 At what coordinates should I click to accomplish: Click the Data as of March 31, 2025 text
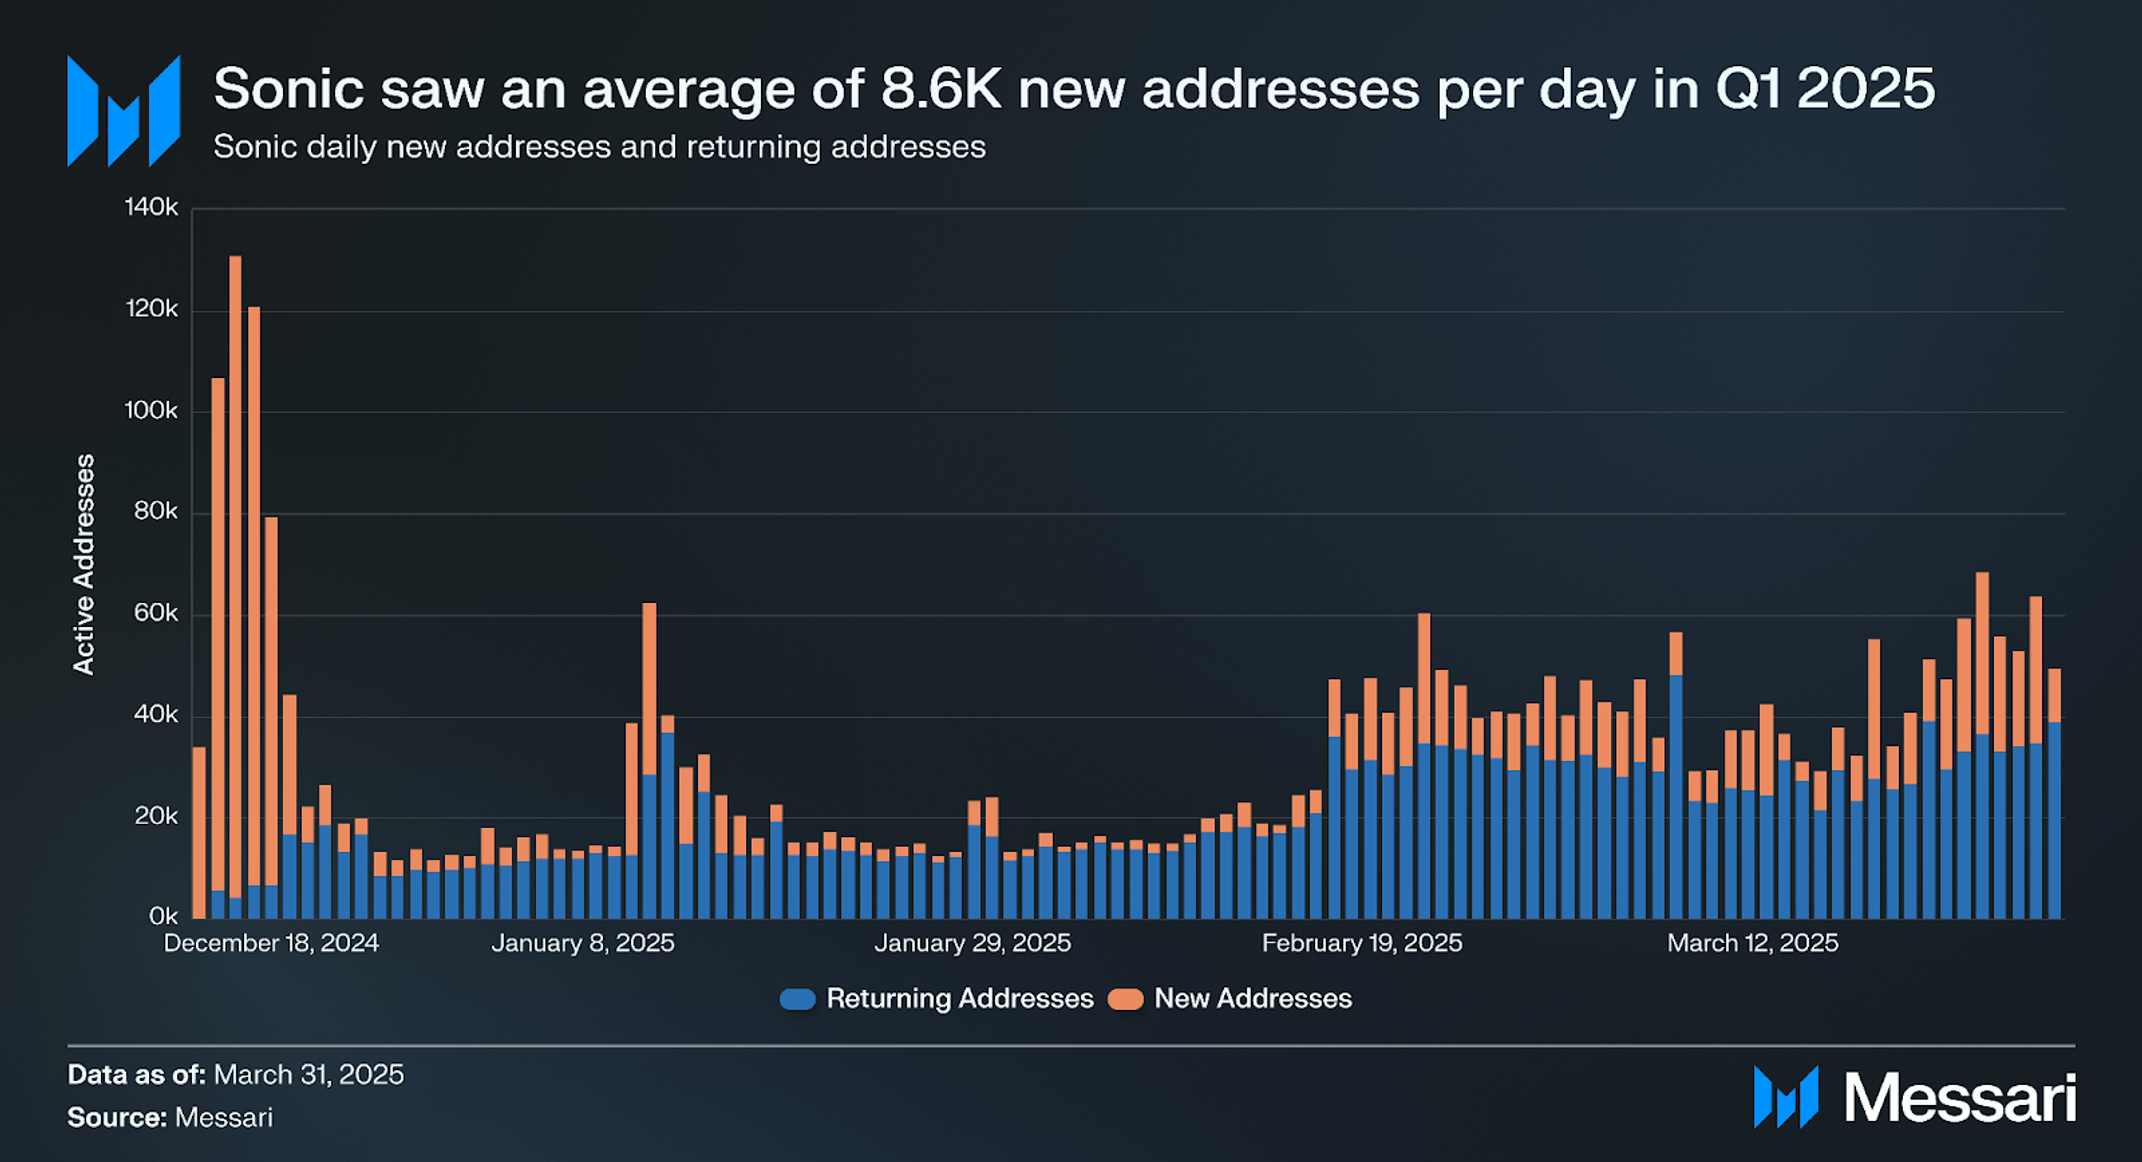point(236,1074)
